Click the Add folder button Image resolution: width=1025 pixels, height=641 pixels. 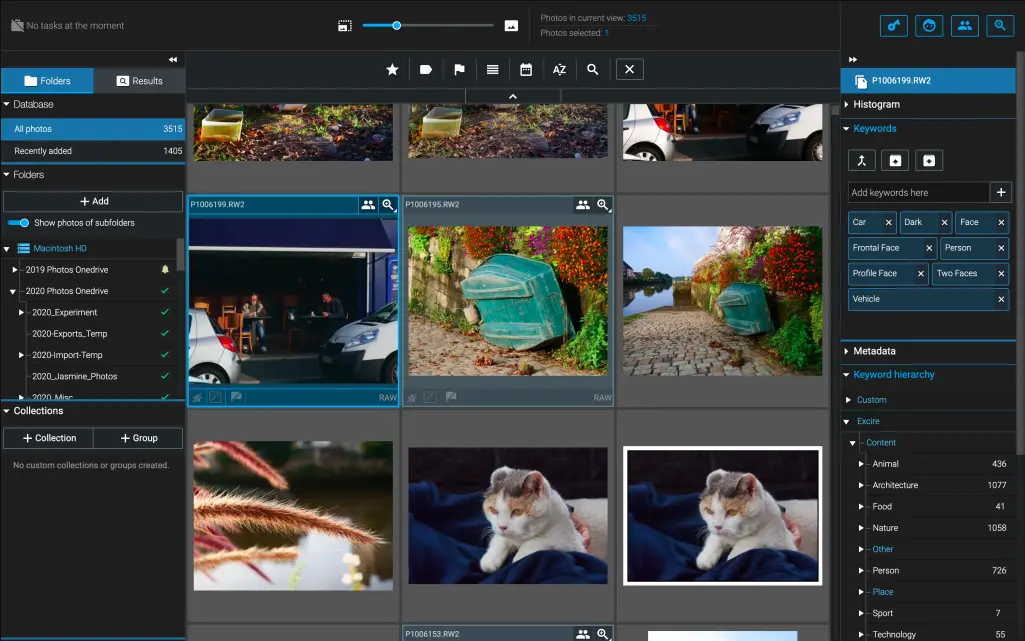coord(93,201)
